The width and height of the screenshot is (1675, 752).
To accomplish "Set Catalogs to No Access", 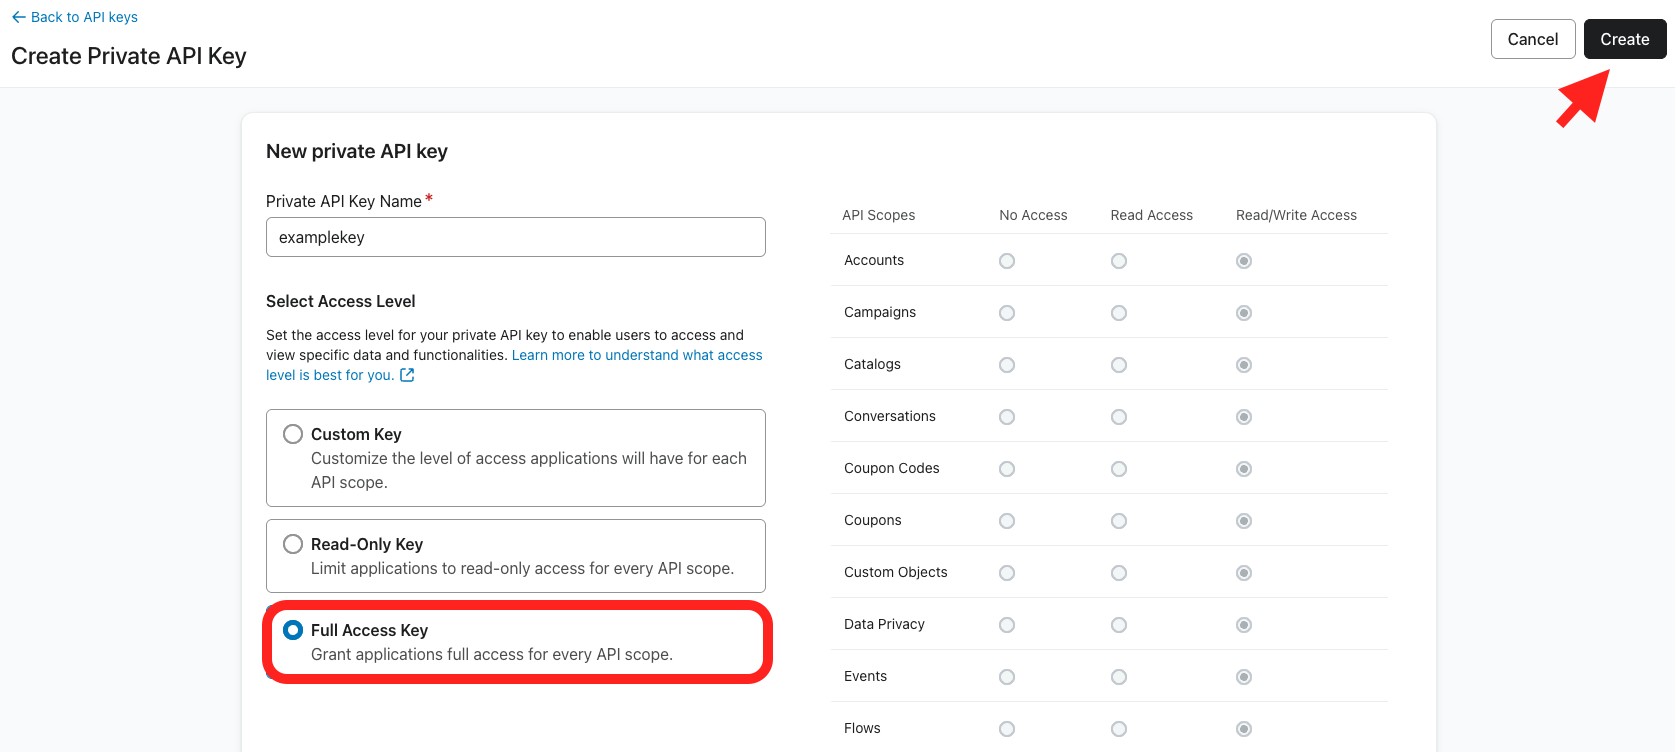I will [x=1007, y=365].
